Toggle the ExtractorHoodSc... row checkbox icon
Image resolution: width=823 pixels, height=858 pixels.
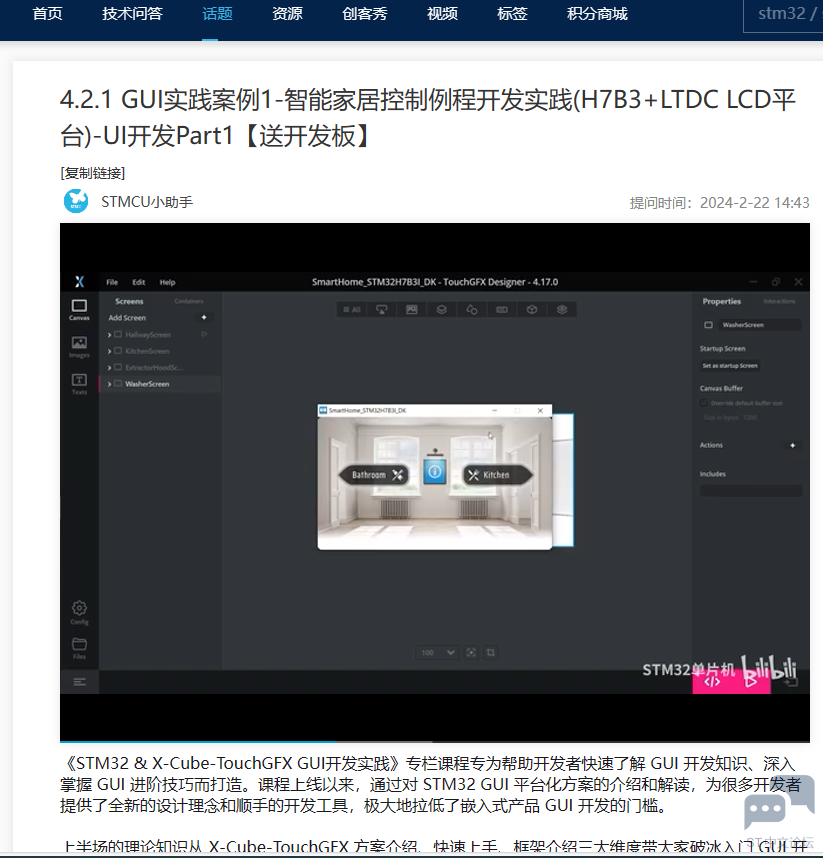[118, 367]
